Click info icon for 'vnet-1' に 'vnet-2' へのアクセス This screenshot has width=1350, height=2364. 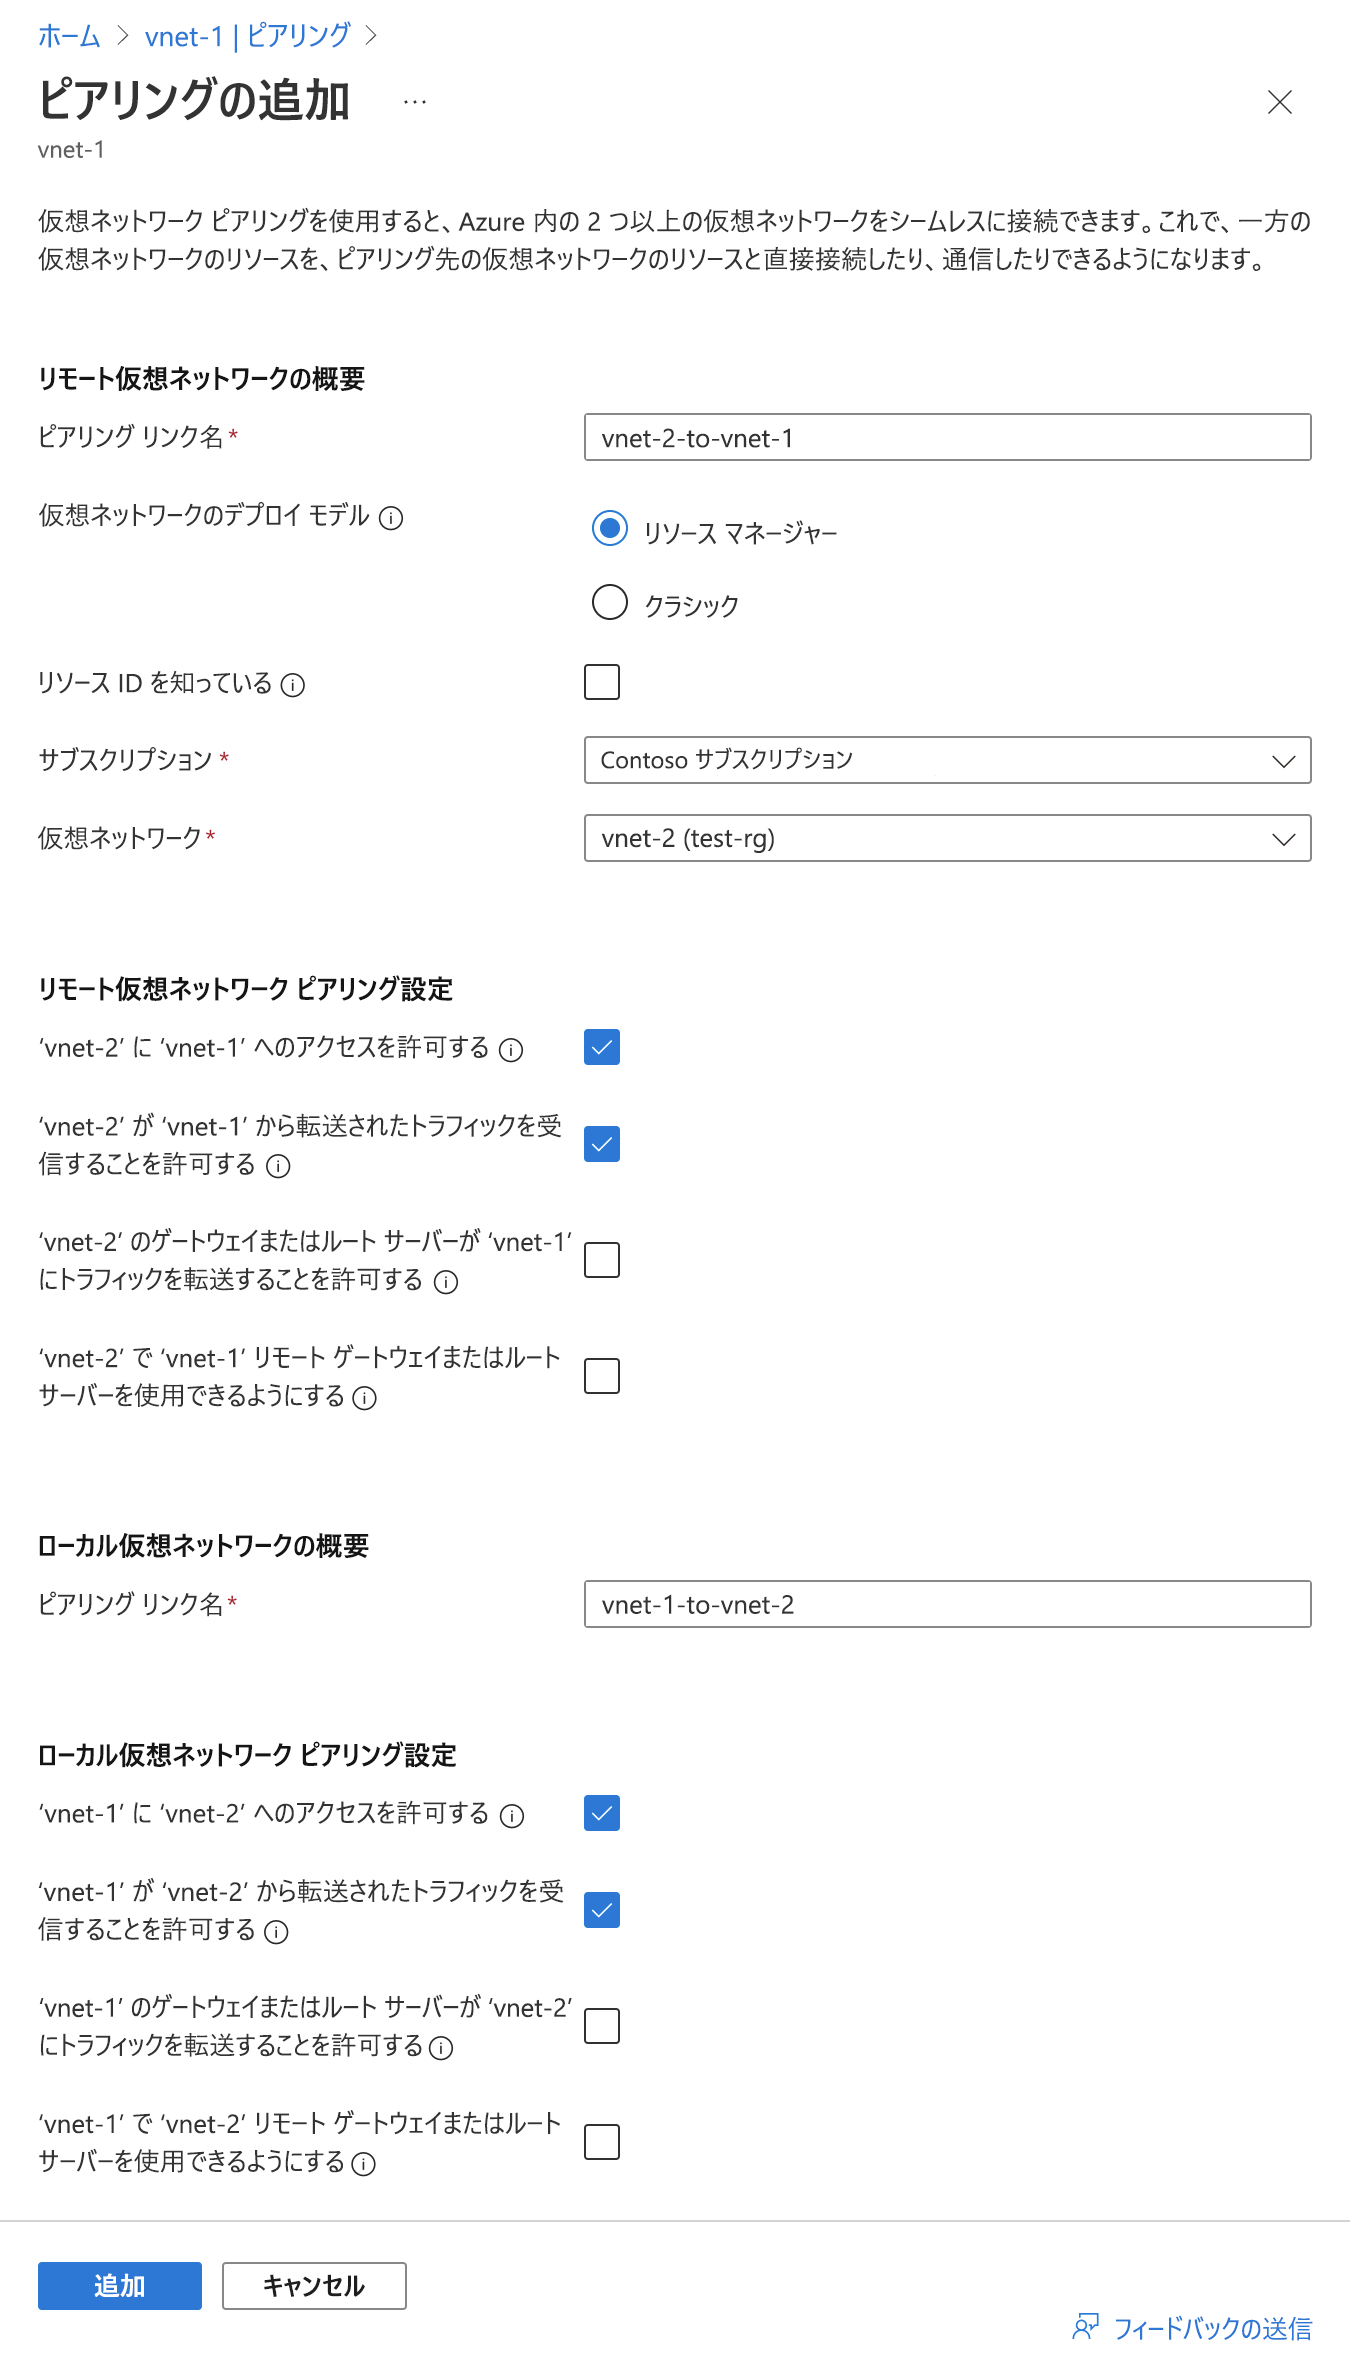[x=512, y=1816]
